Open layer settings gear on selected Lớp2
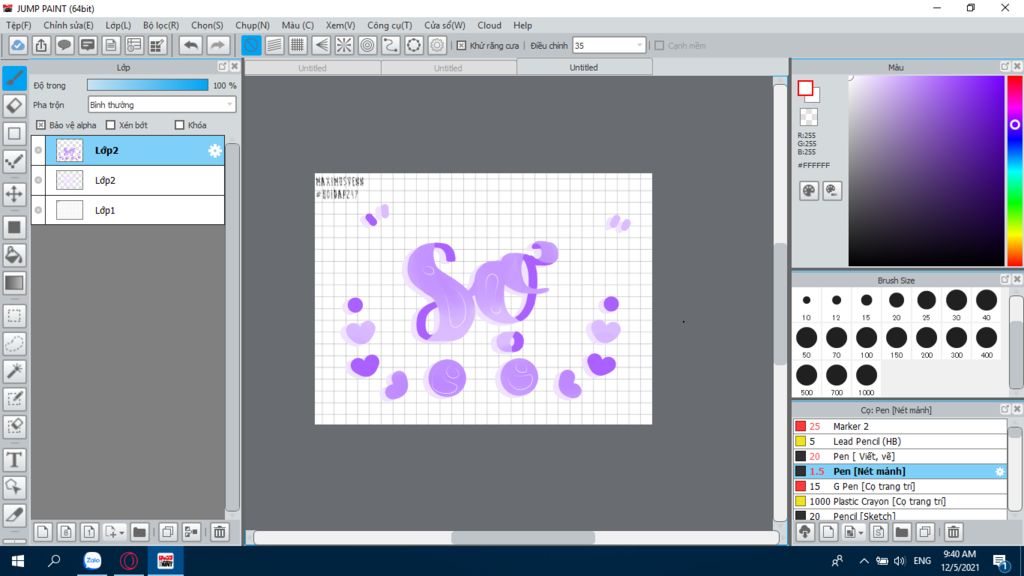The image size is (1024, 576). tap(215, 151)
